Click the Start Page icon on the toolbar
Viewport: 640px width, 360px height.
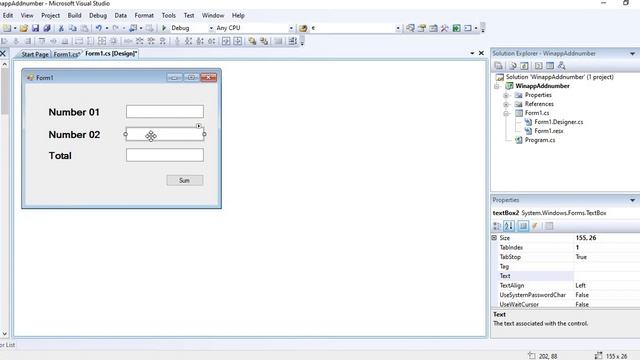456,28
